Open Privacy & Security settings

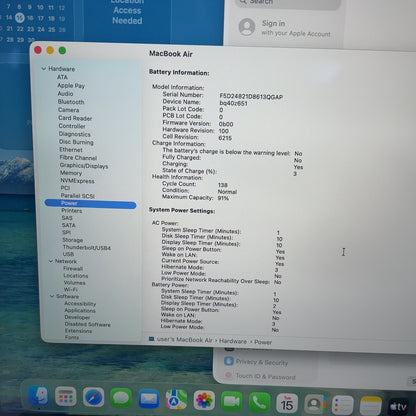point(256,362)
